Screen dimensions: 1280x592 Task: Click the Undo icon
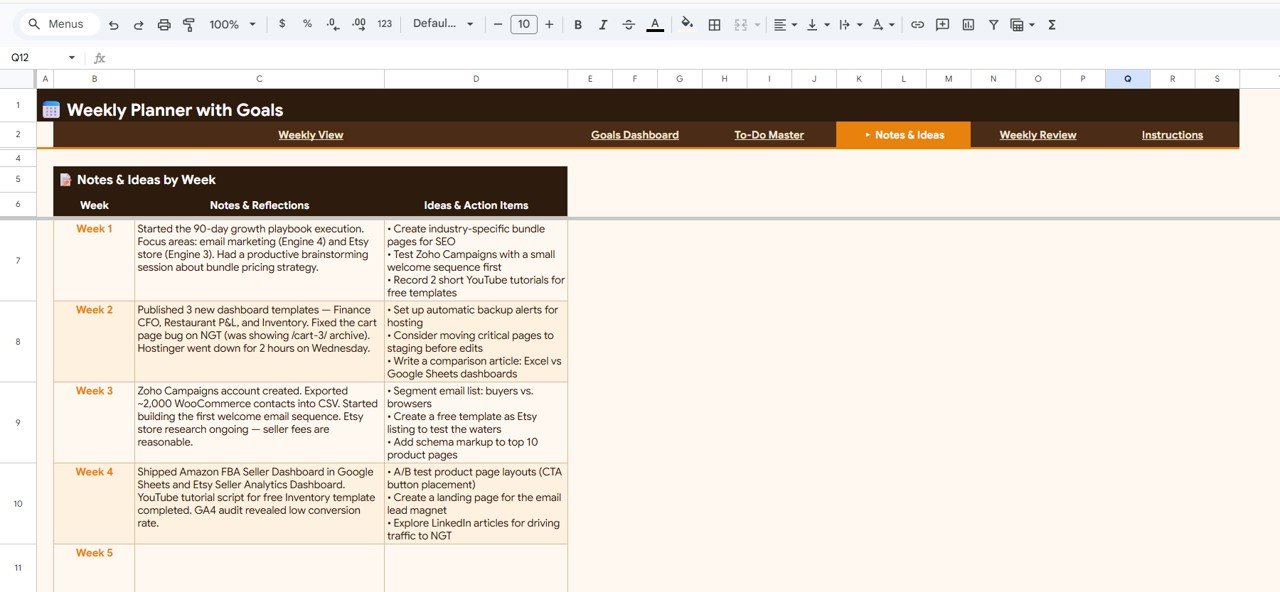(x=114, y=24)
